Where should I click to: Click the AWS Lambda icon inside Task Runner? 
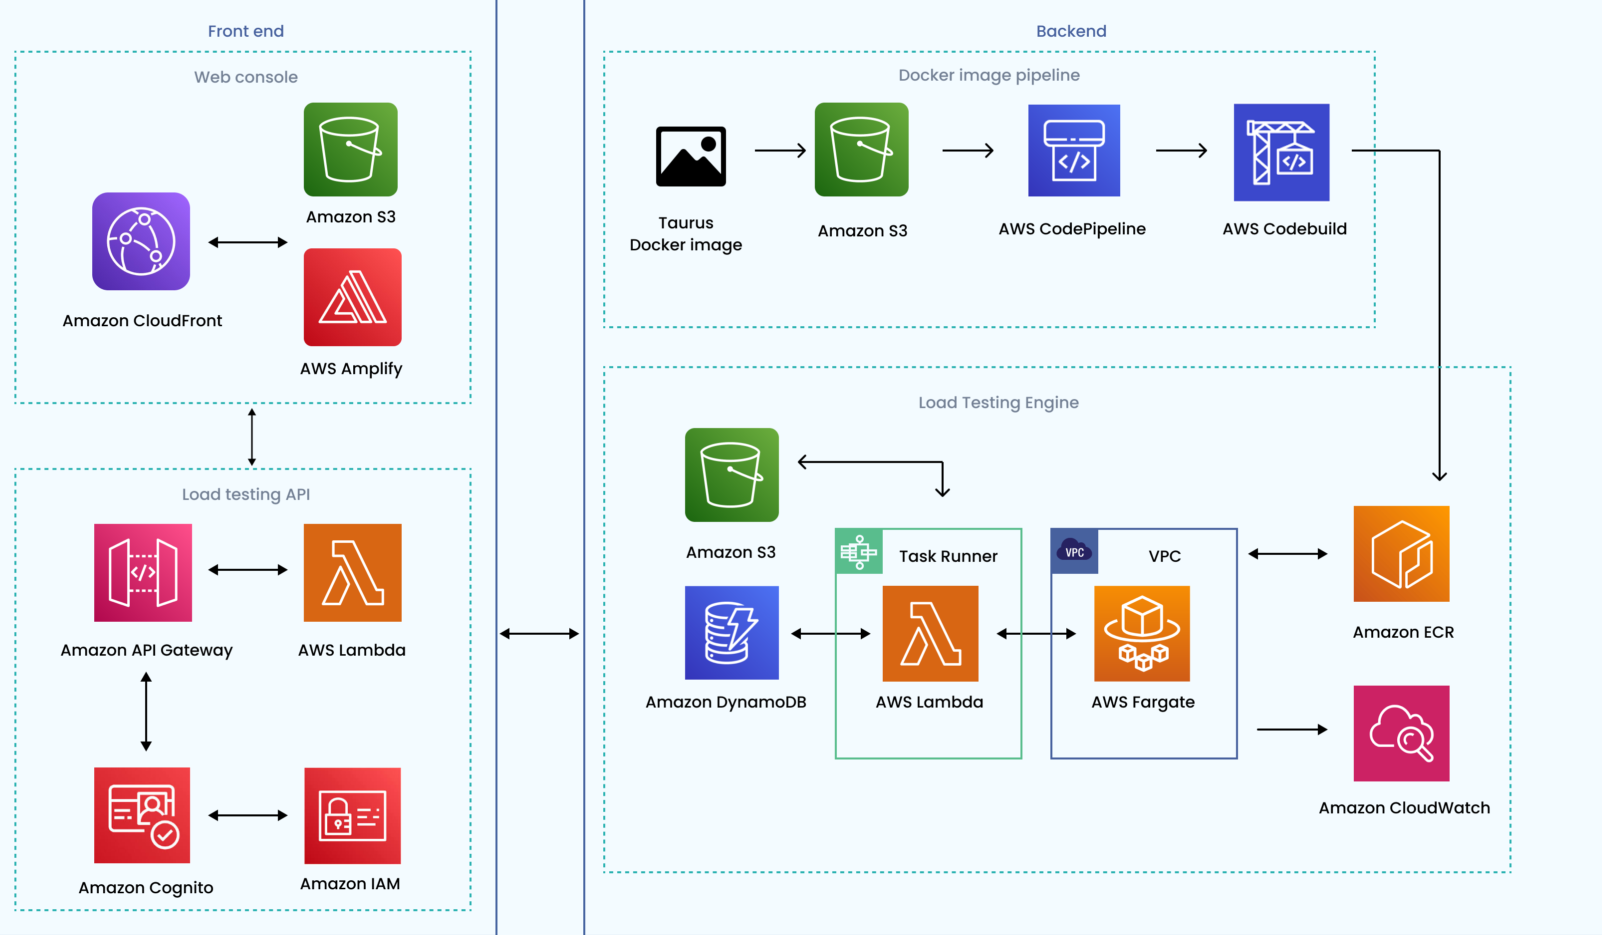[x=930, y=634]
